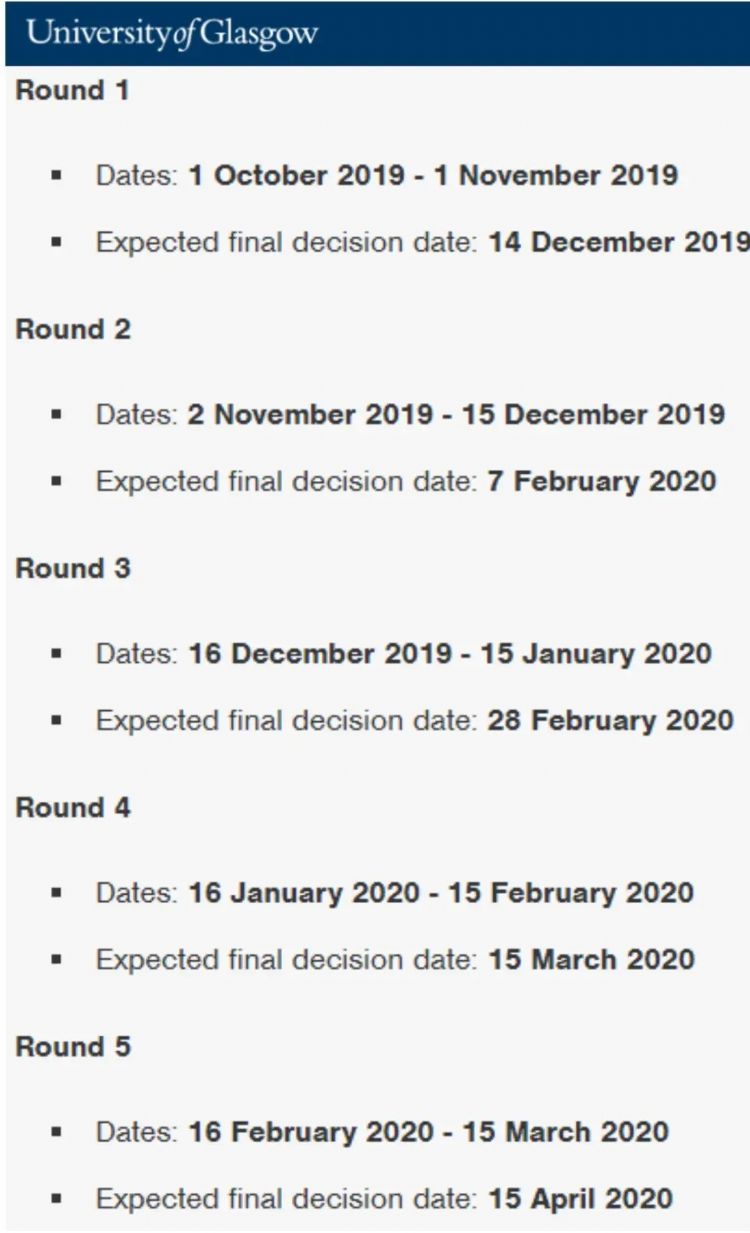Viewport: 750px width, 1233px height.
Task: Select the Round 2 heading
Action: (73, 329)
